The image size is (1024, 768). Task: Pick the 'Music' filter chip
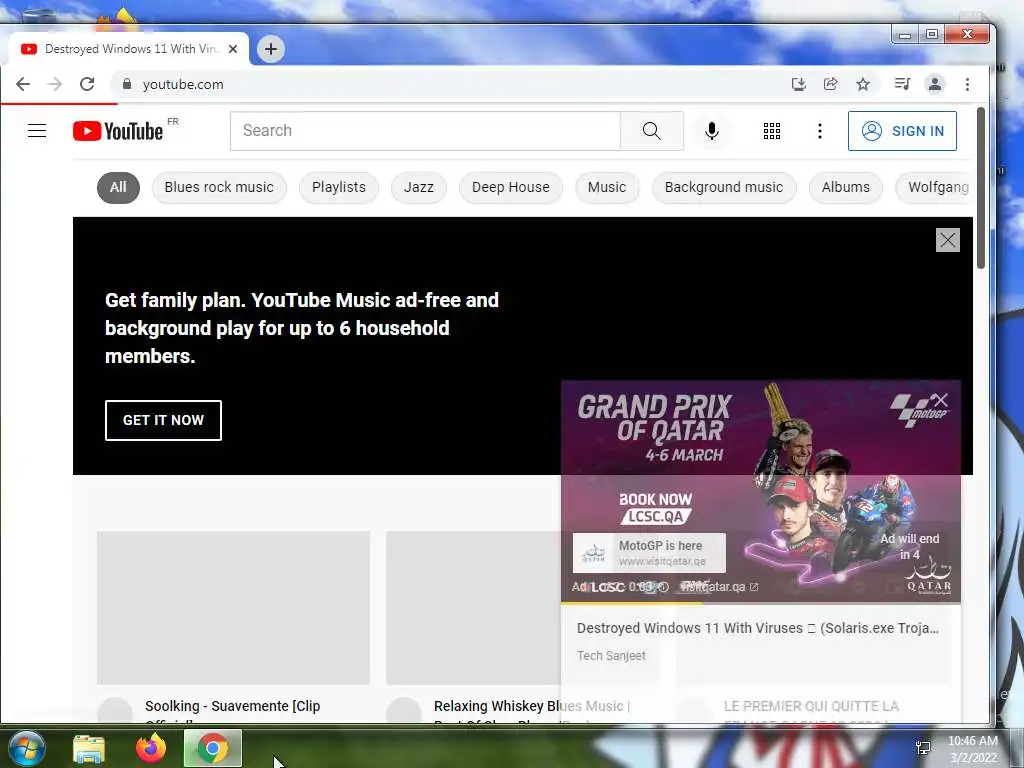[x=607, y=187]
